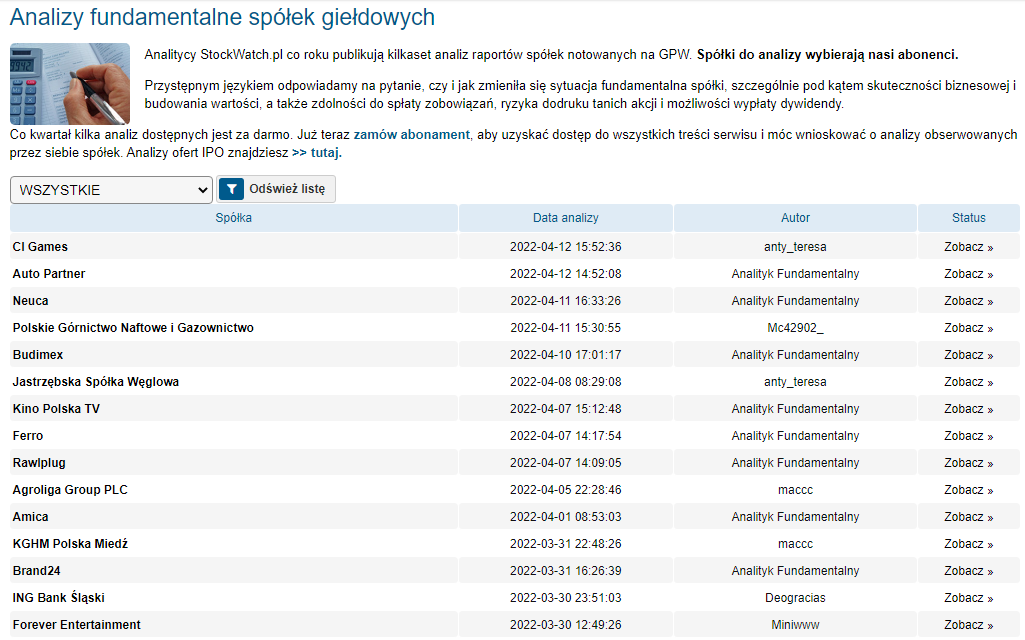Click the date 2022-04-12 14:52:08
The image size is (1025, 640).
(565, 274)
